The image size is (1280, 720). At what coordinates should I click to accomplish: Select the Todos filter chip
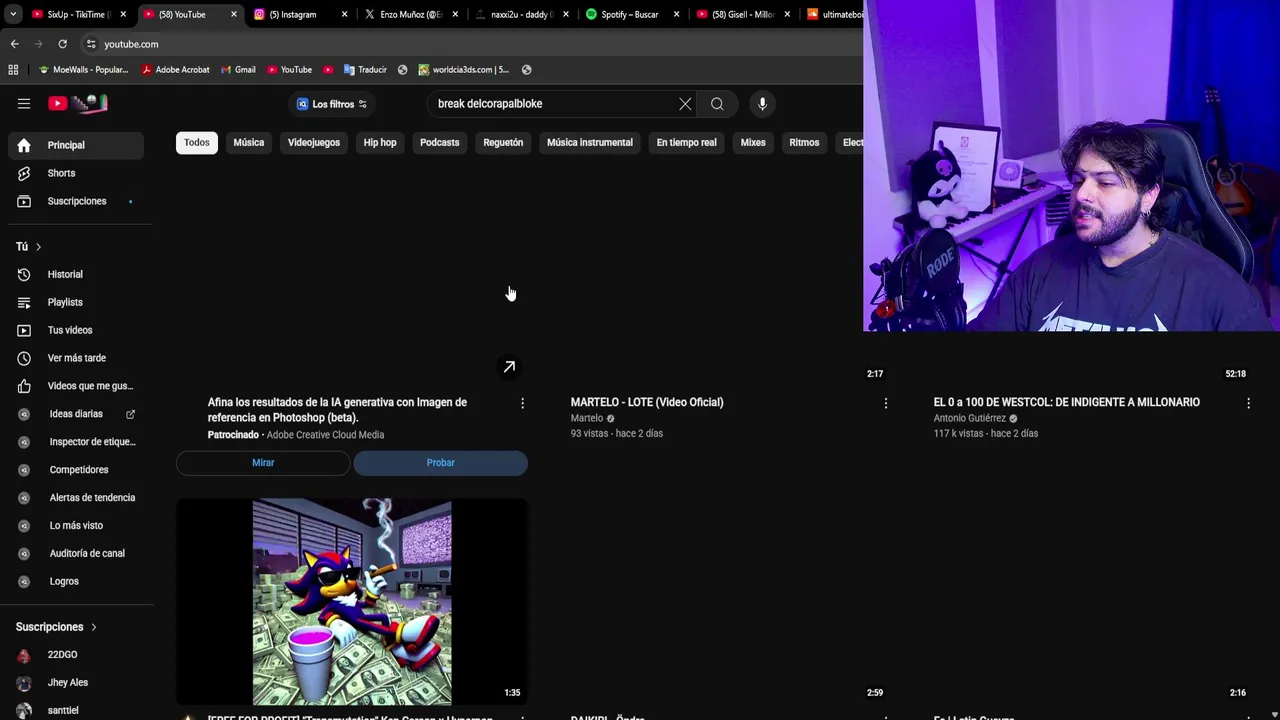click(197, 142)
